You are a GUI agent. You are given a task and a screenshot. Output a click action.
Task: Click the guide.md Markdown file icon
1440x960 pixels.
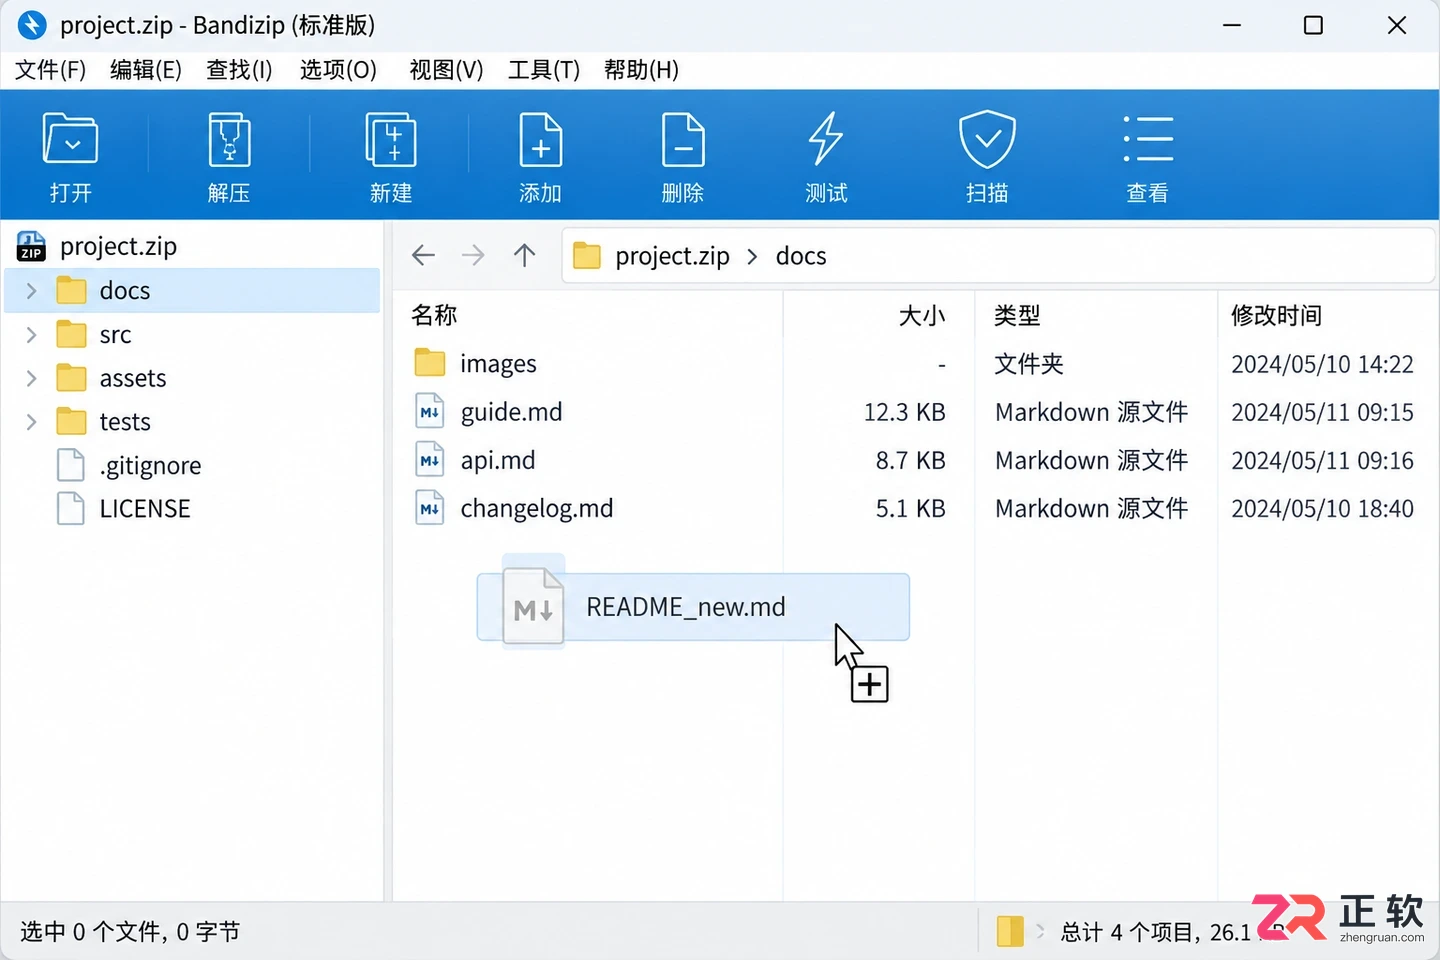430,412
